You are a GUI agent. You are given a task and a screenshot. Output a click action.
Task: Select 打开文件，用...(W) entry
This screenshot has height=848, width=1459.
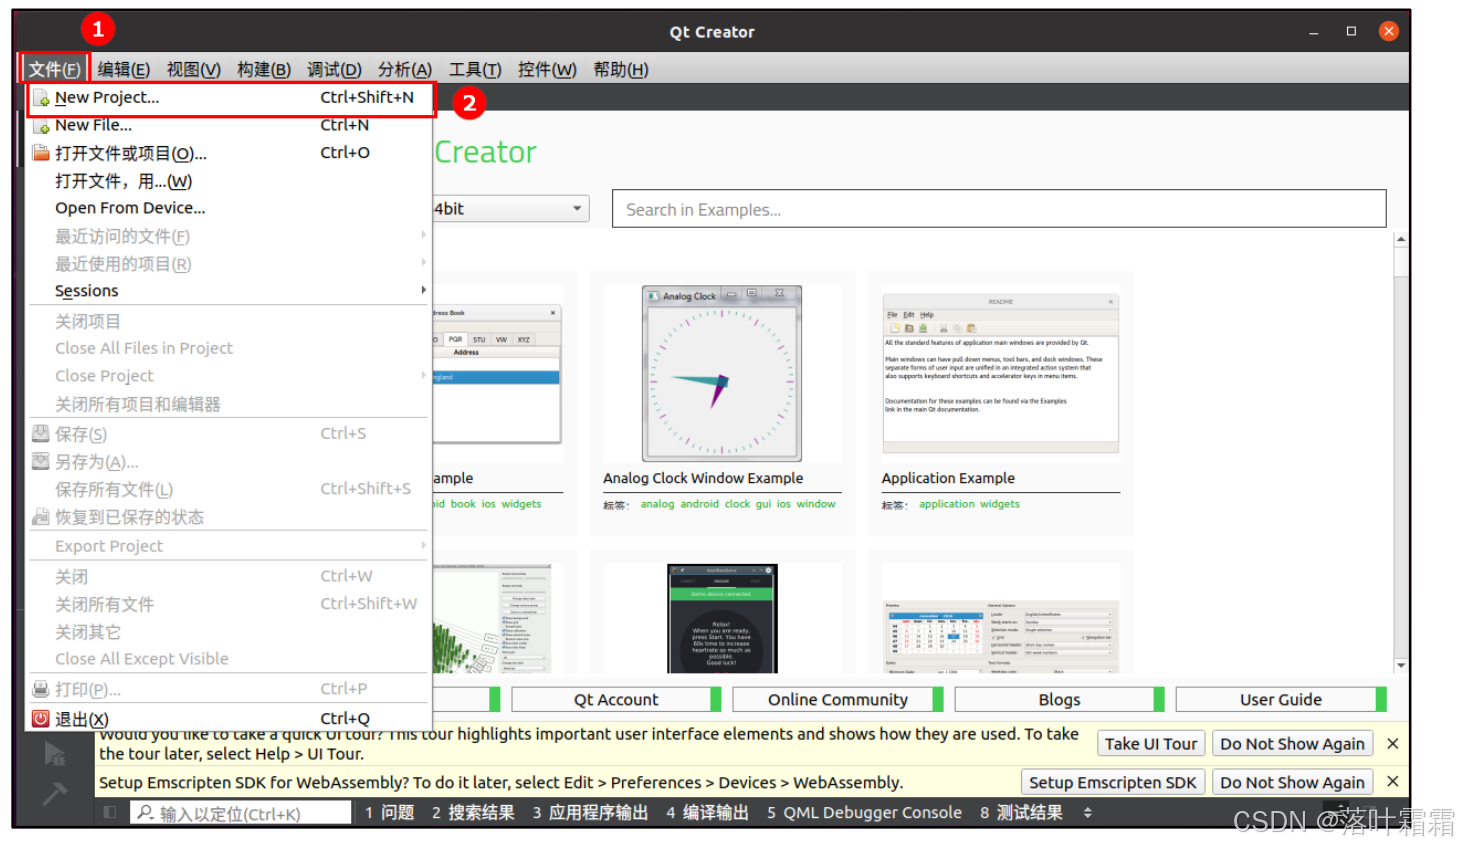(x=230, y=181)
